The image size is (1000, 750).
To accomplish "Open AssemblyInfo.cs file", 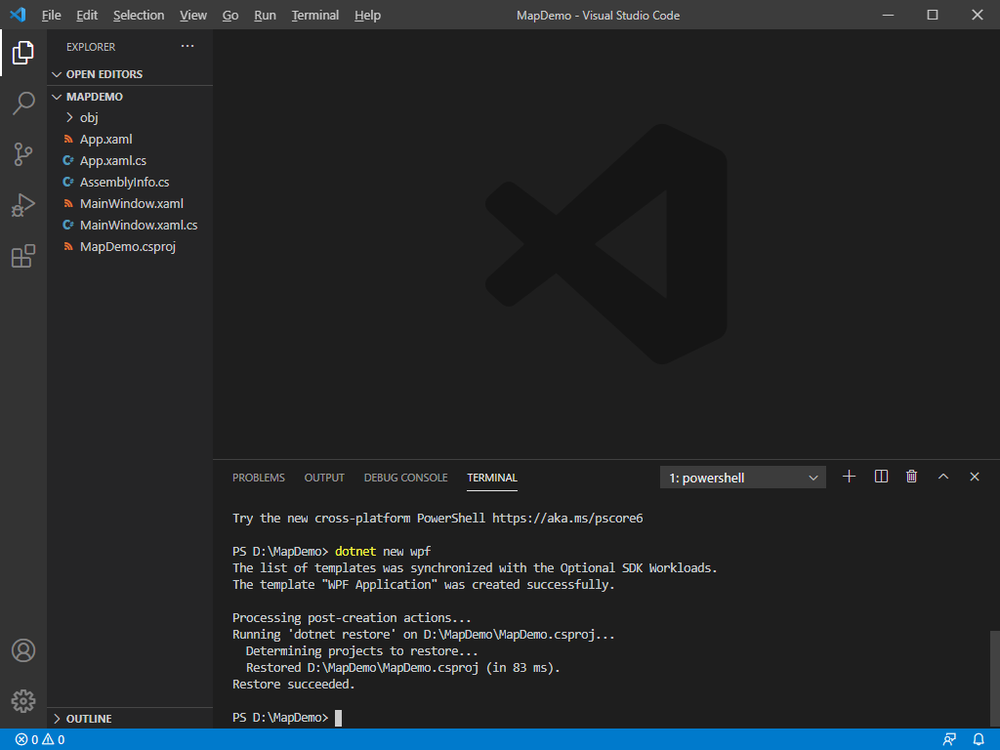I will 130,182.
